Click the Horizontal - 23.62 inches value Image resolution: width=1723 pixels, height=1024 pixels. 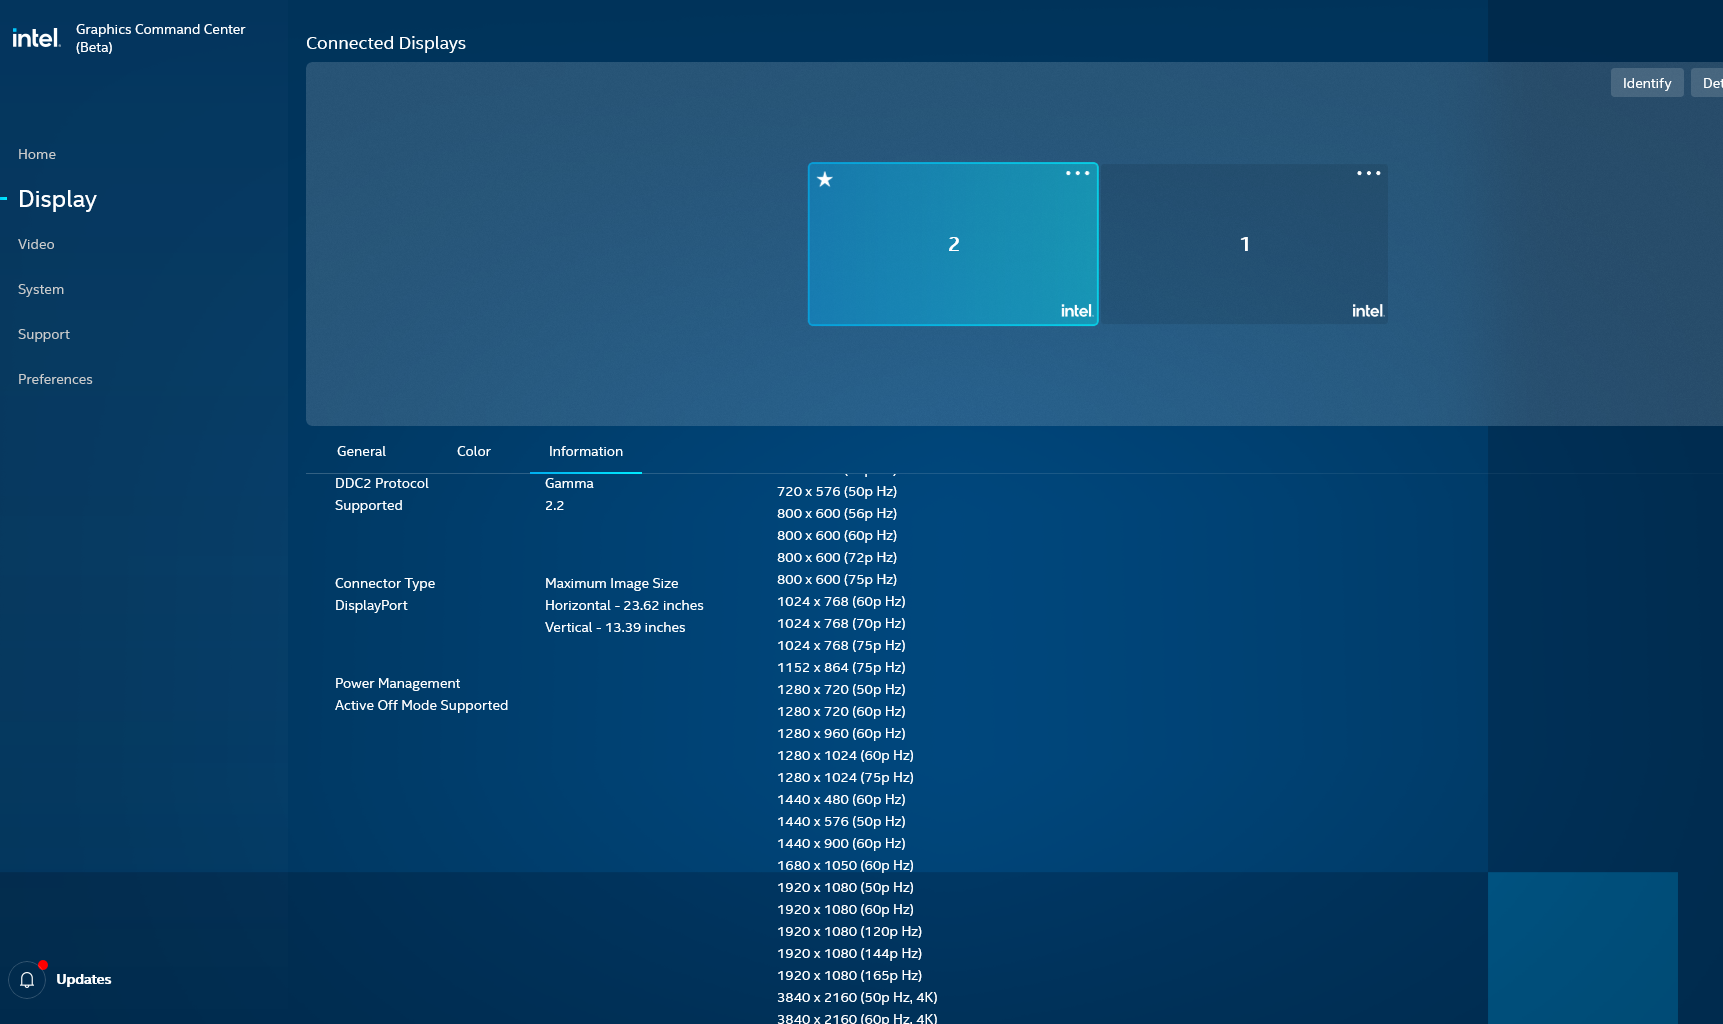click(624, 605)
